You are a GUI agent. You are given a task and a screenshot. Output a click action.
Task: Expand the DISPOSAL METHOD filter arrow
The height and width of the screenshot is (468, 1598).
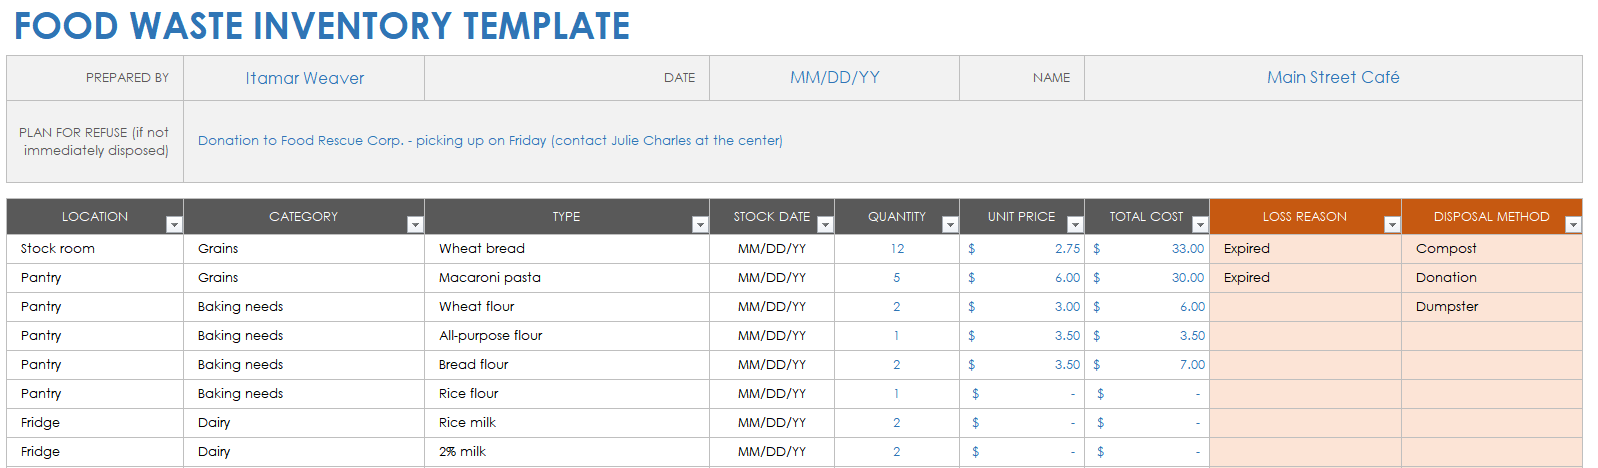[1573, 225]
